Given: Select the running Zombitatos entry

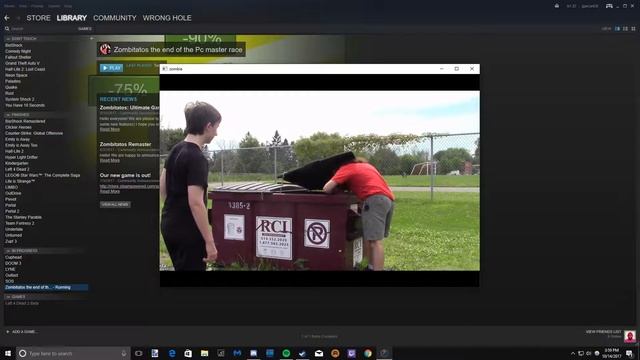Looking at the screenshot, I should [x=46, y=287].
